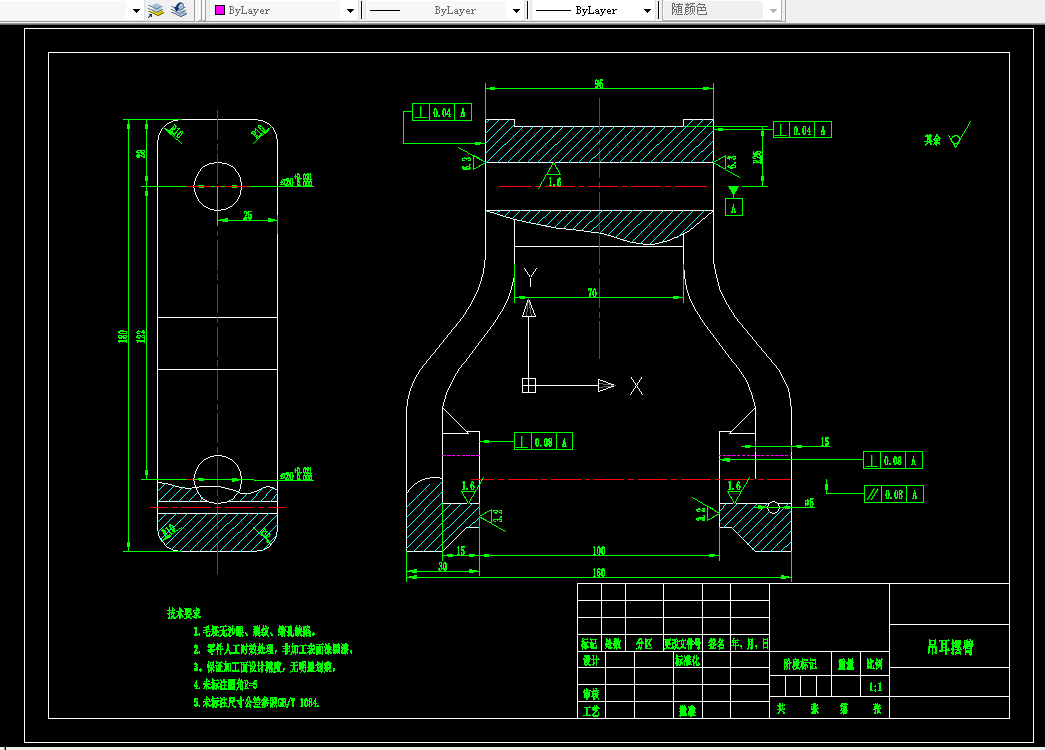This screenshot has height=750, width=1045.
Task: Click the '标准化' title block cell
Action: tap(687, 660)
